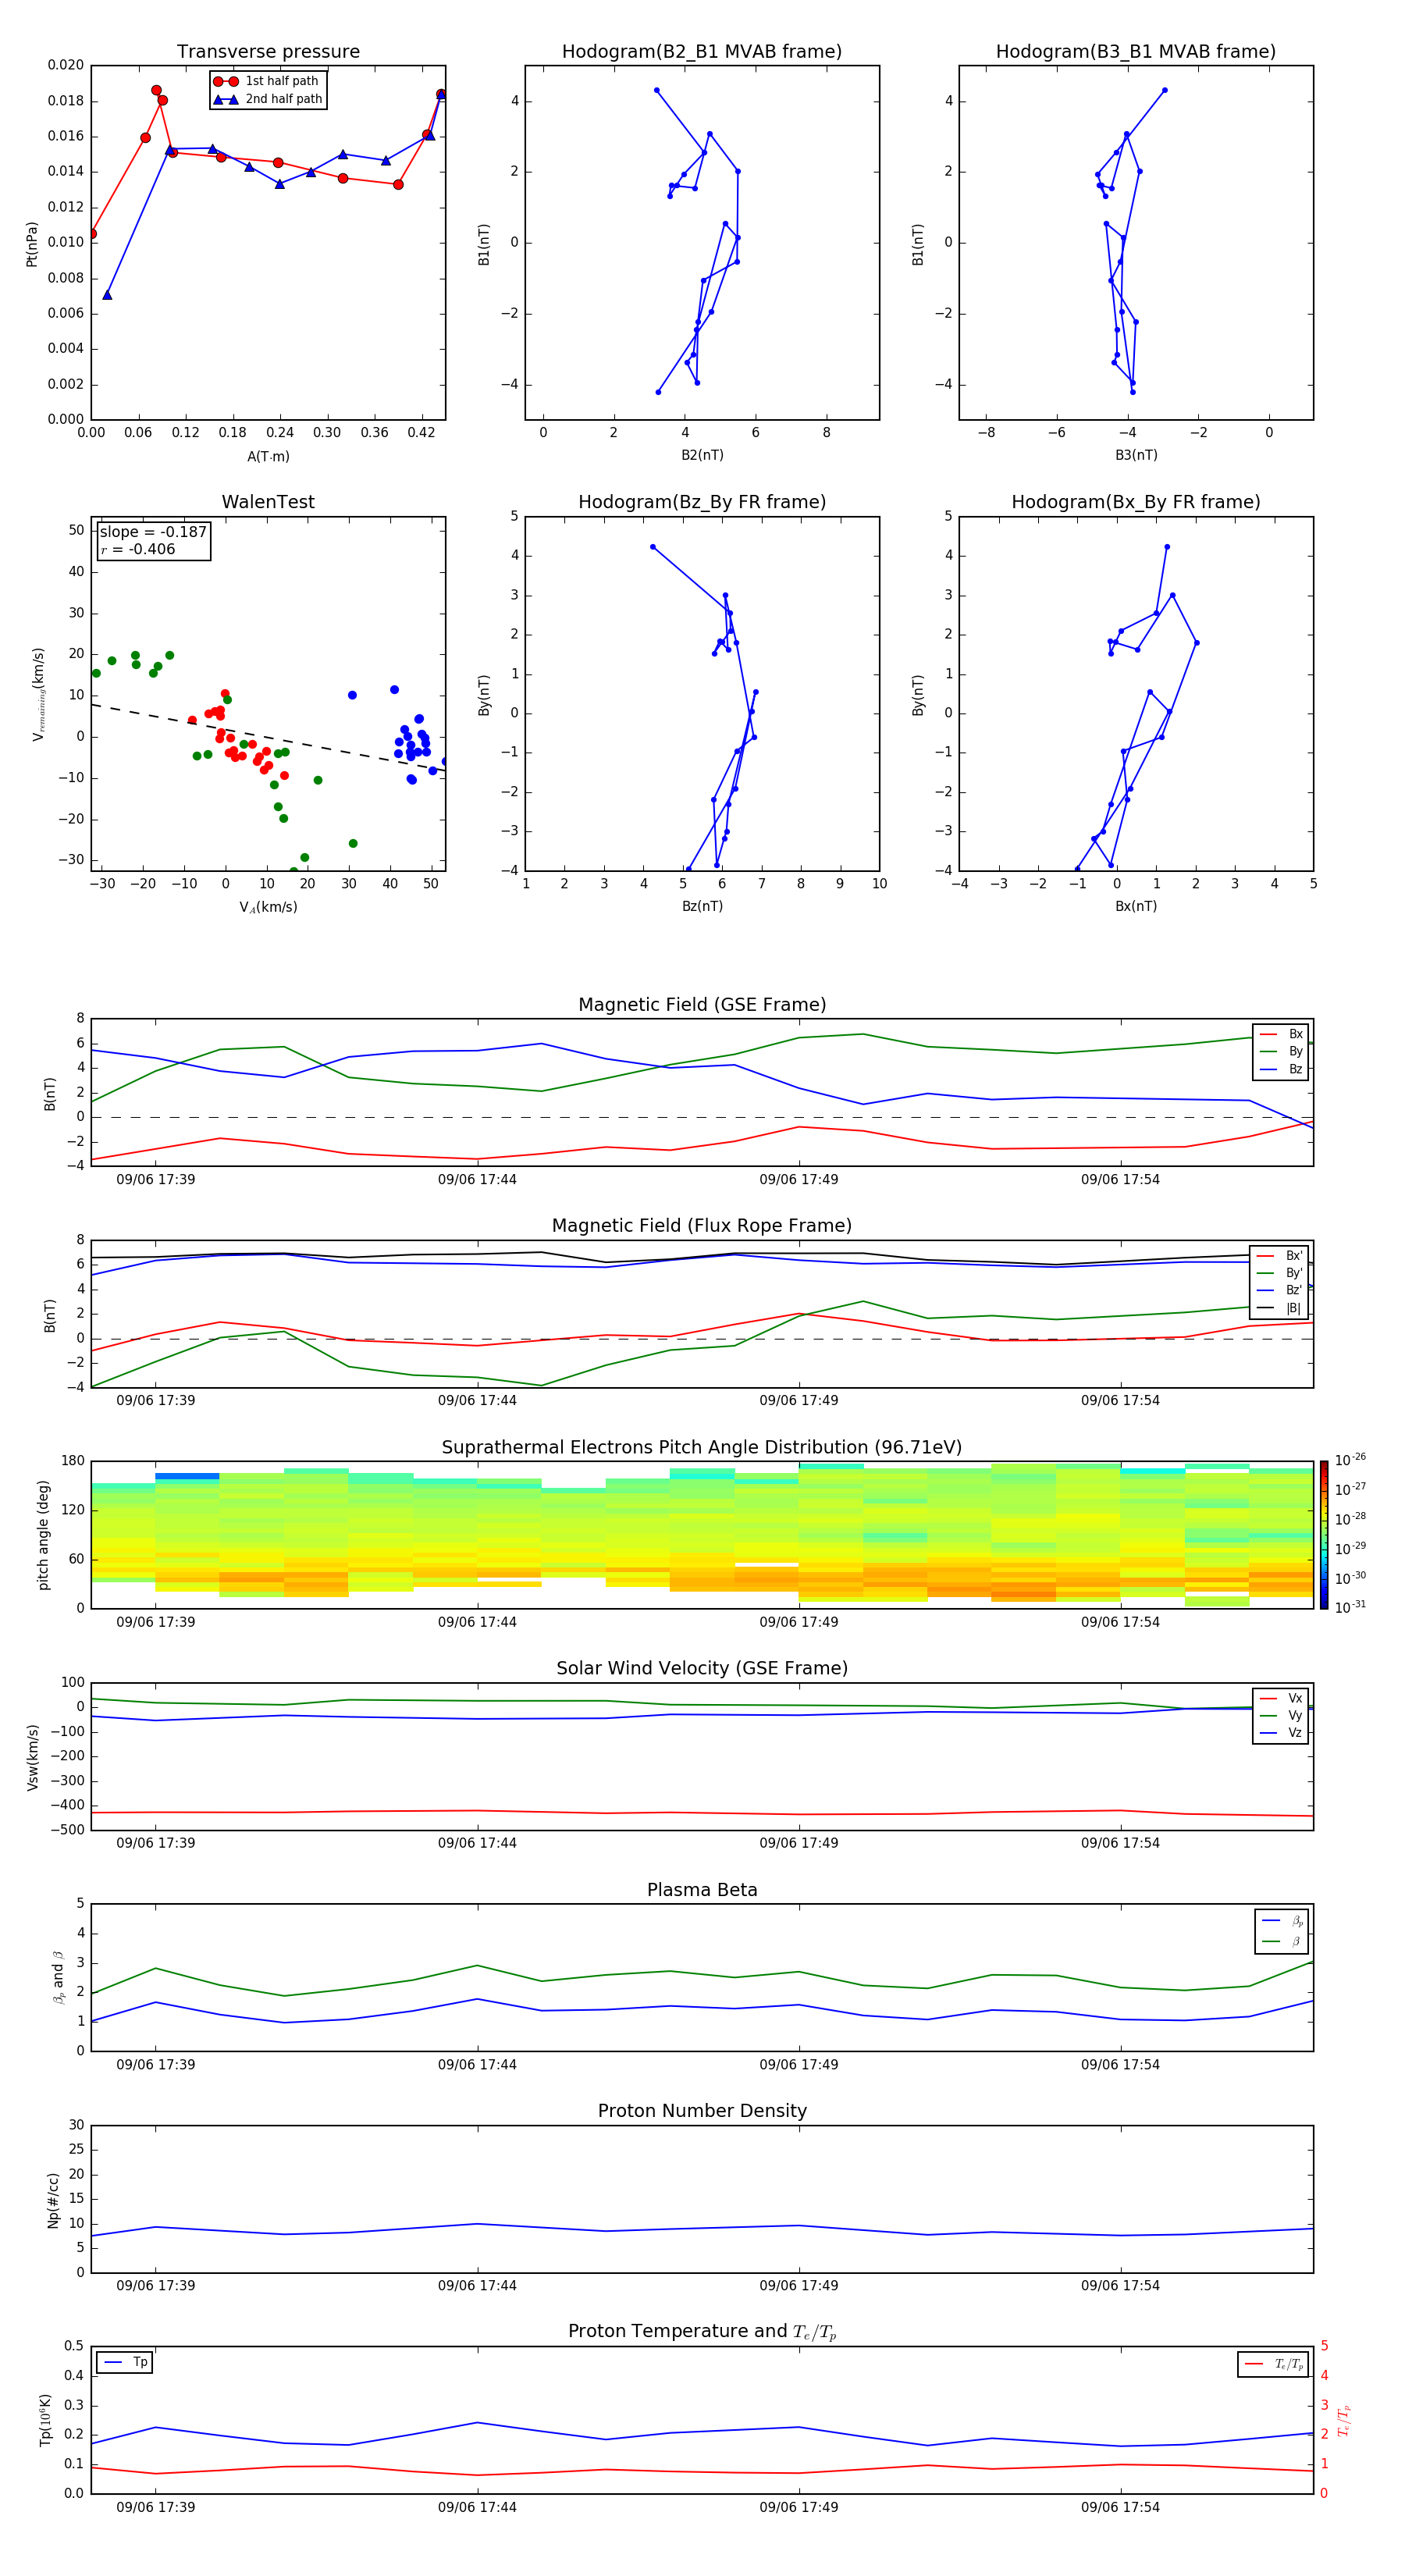
Task: Select 'Vz' in the solar wind legend
Action: click(1281, 1733)
